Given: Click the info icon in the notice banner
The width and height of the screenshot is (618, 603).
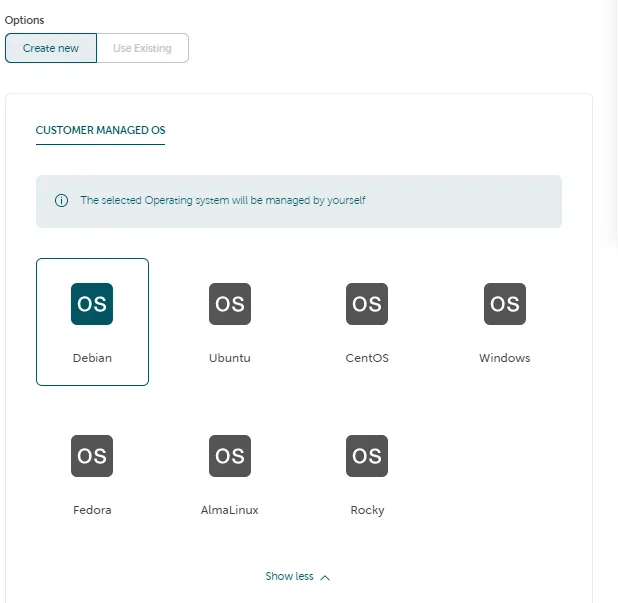Looking at the screenshot, I should (x=61, y=201).
